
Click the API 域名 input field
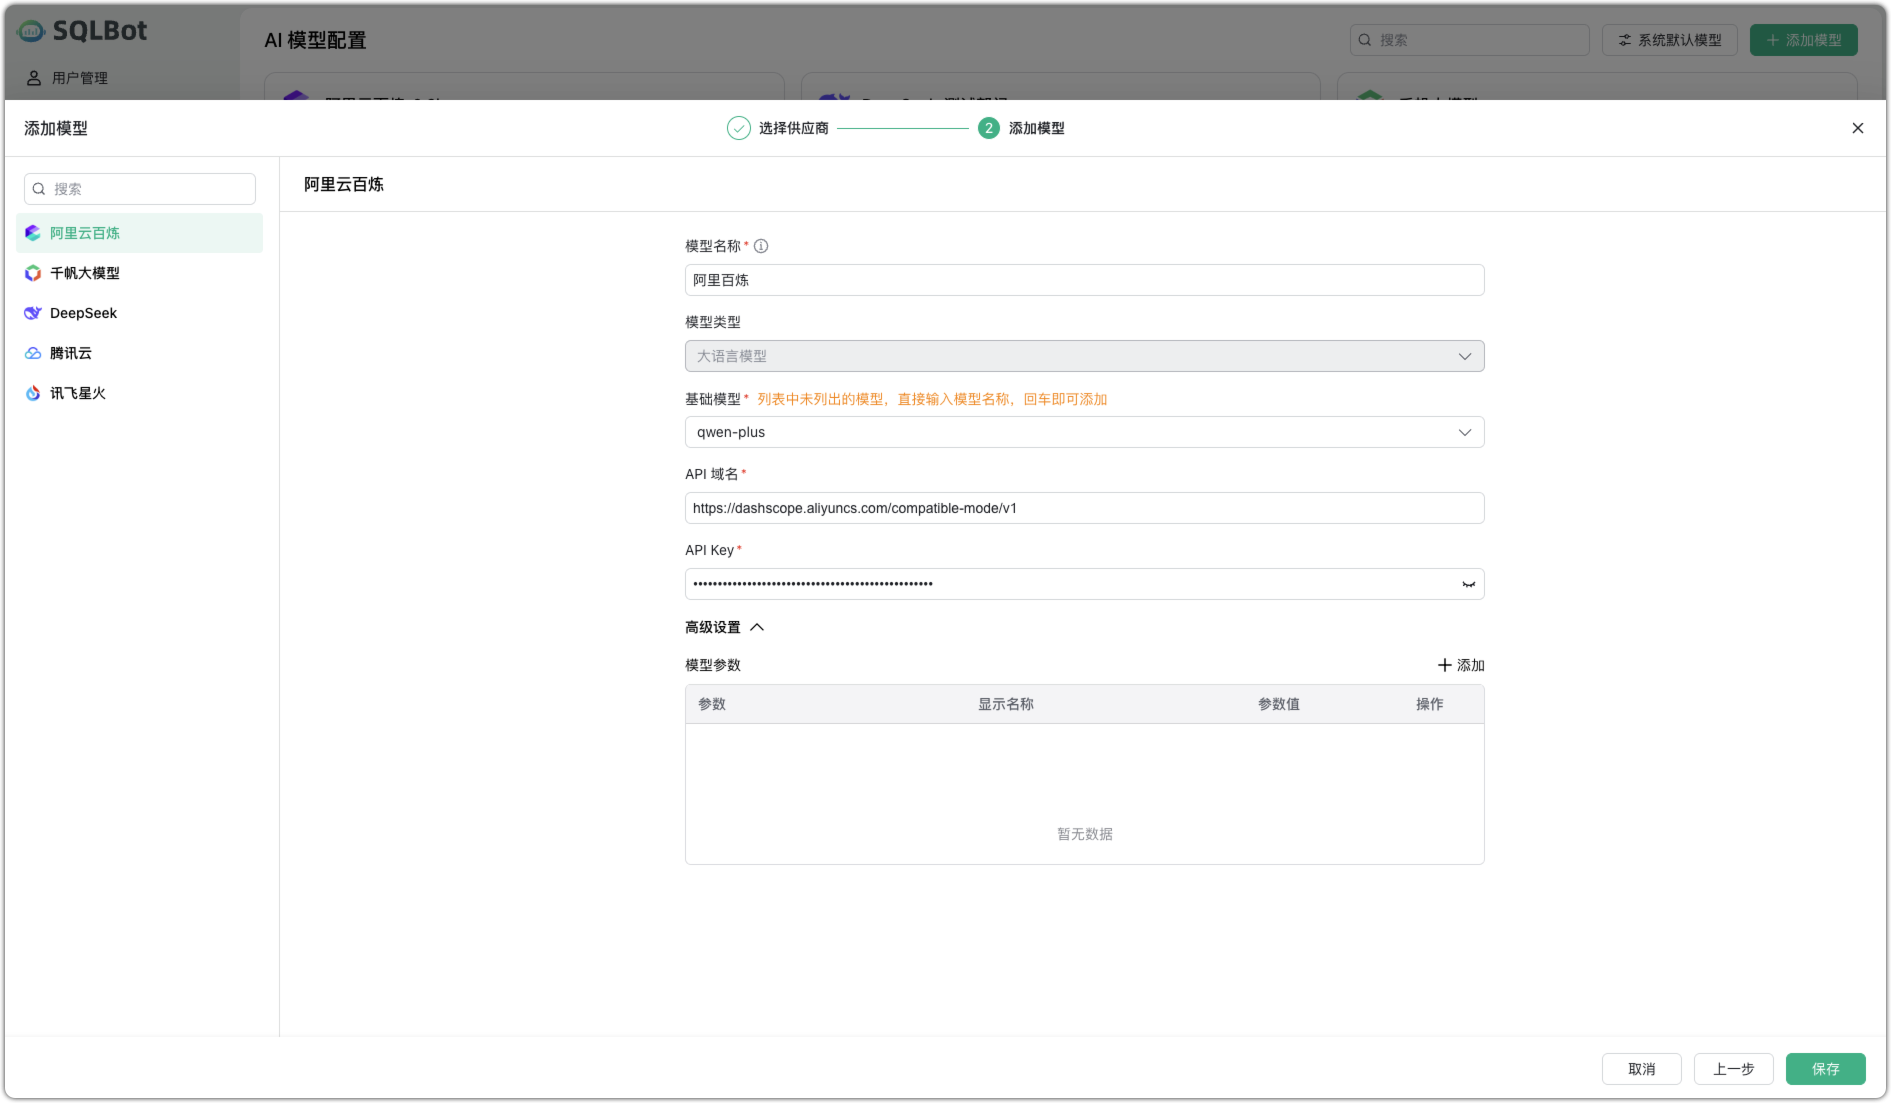(x=1084, y=508)
